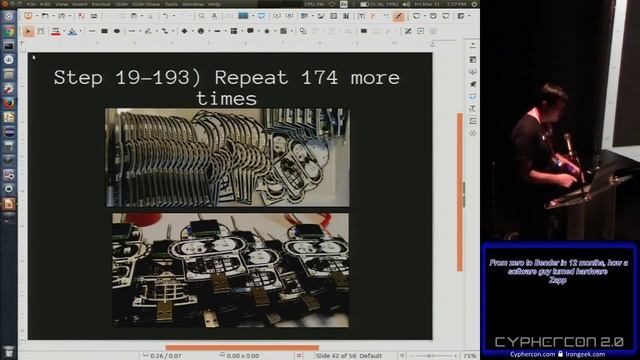Image resolution: width=640 pixels, height=360 pixels.
Task: Expand the Paste options dropdown arrow
Action: point(142,16)
